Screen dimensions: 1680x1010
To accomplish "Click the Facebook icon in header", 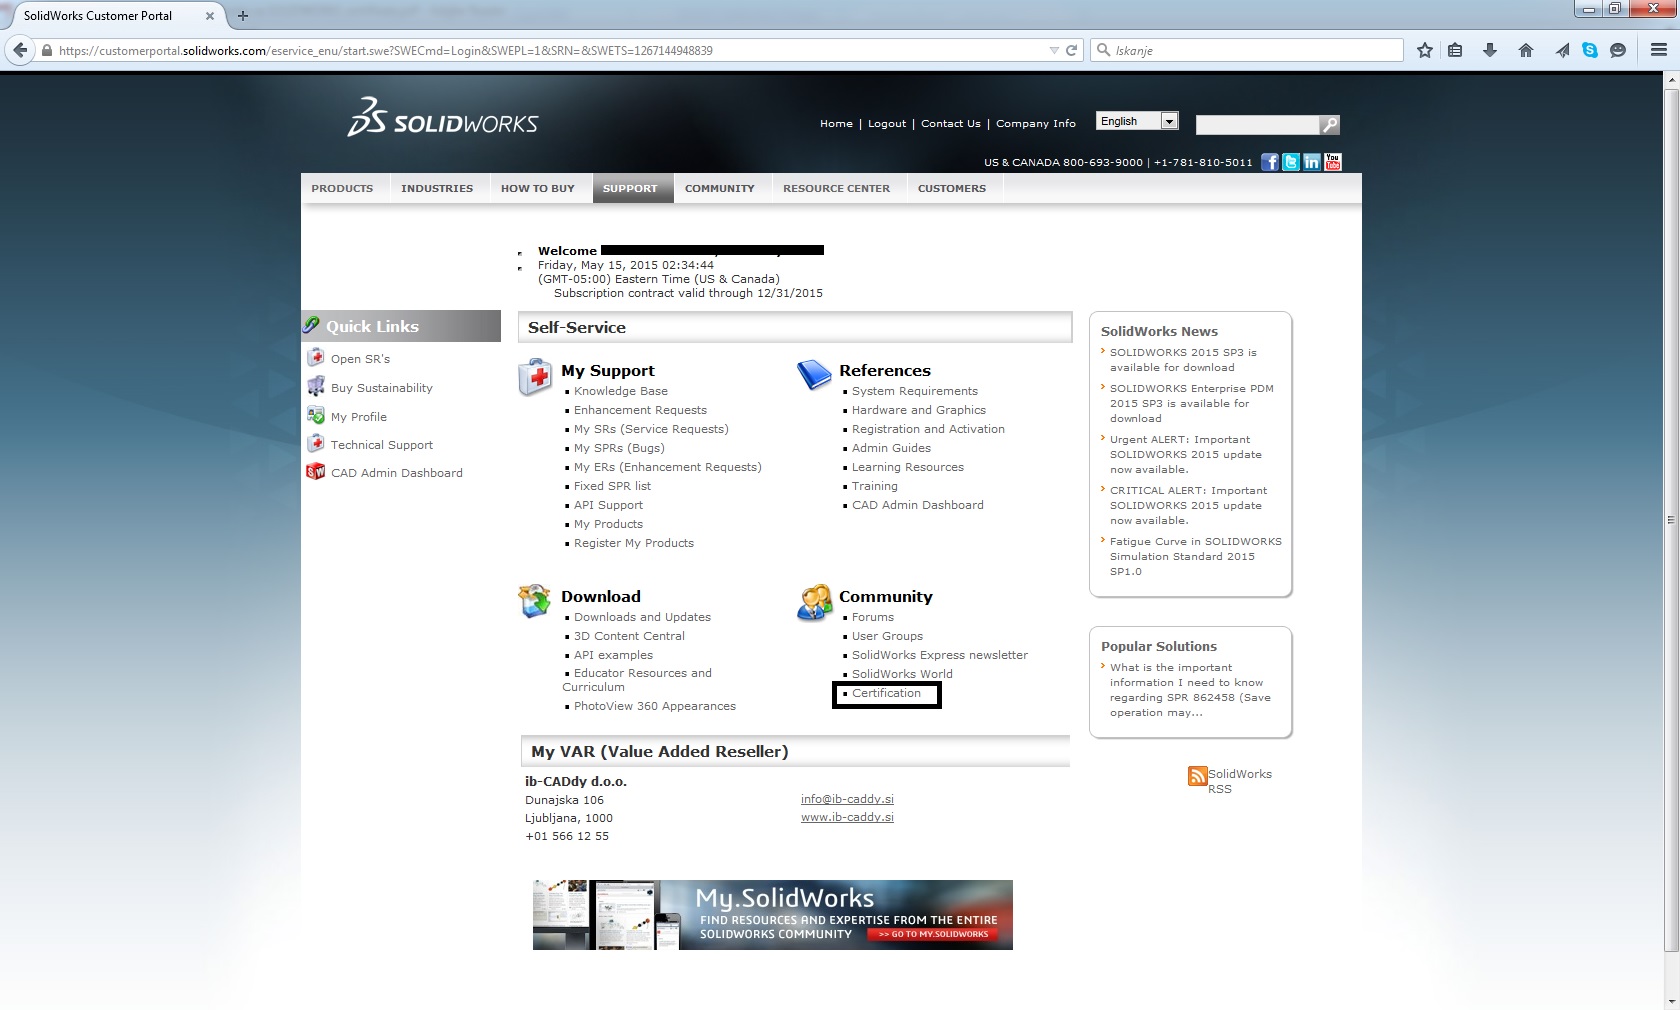I will (x=1269, y=162).
